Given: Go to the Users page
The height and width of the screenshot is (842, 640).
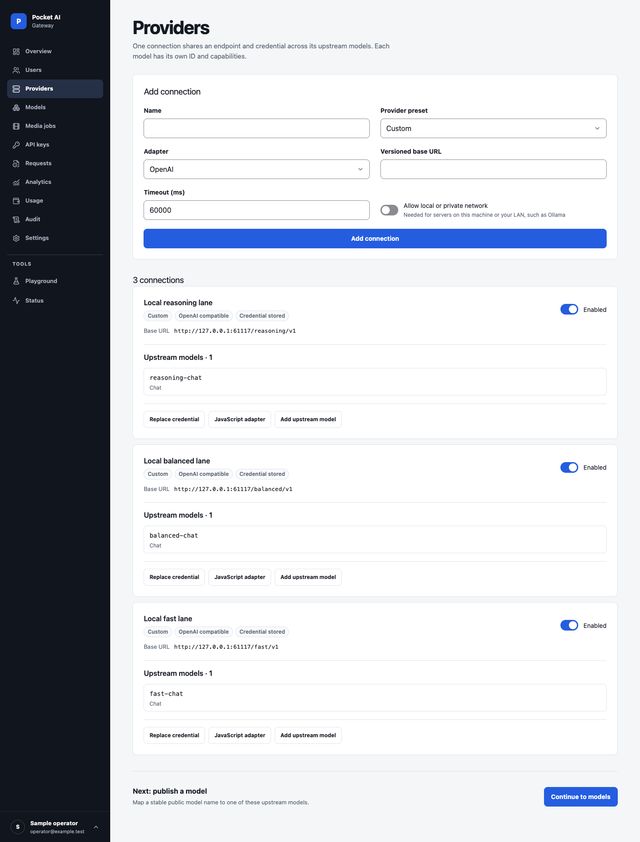Looking at the screenshot, I should coord(55,70).
